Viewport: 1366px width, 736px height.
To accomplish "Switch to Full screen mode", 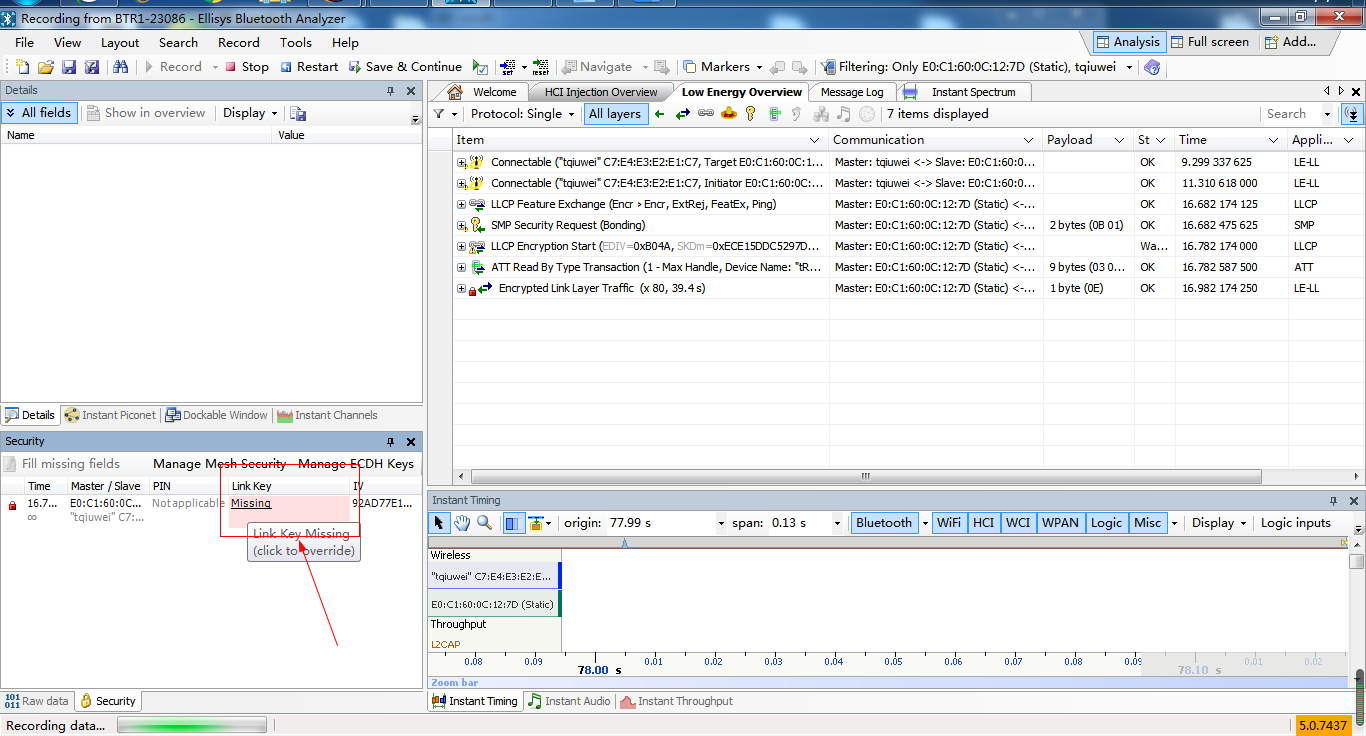I will 1209,42.
